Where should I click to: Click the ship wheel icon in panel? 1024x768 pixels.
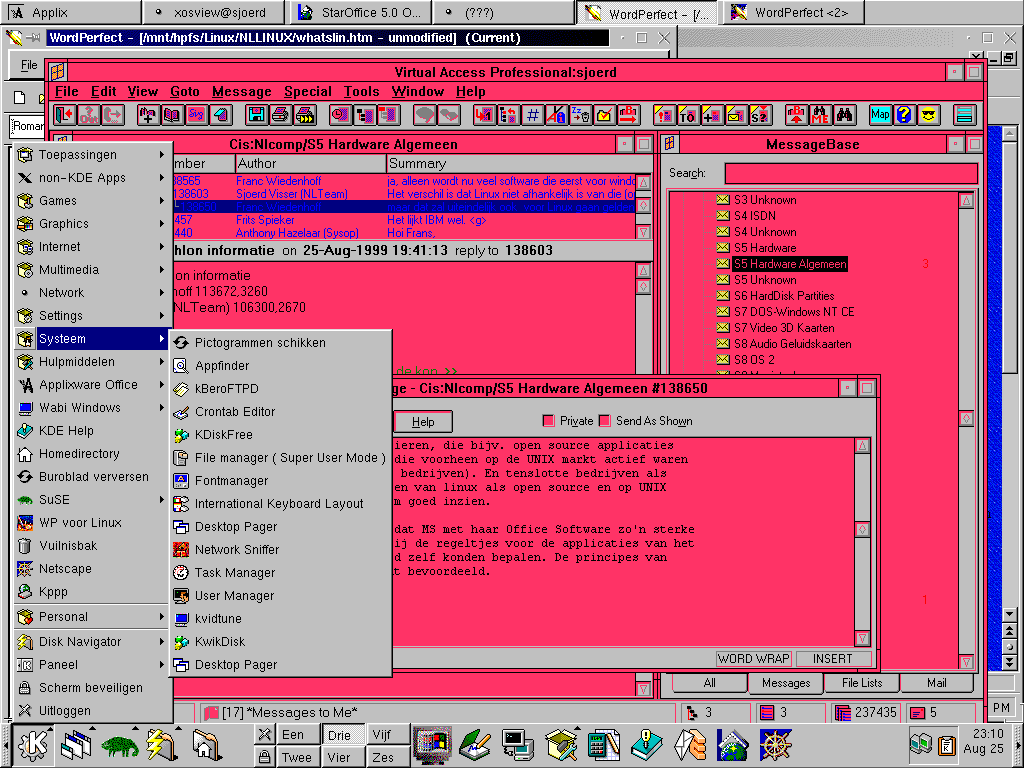[x=776, y=745]
